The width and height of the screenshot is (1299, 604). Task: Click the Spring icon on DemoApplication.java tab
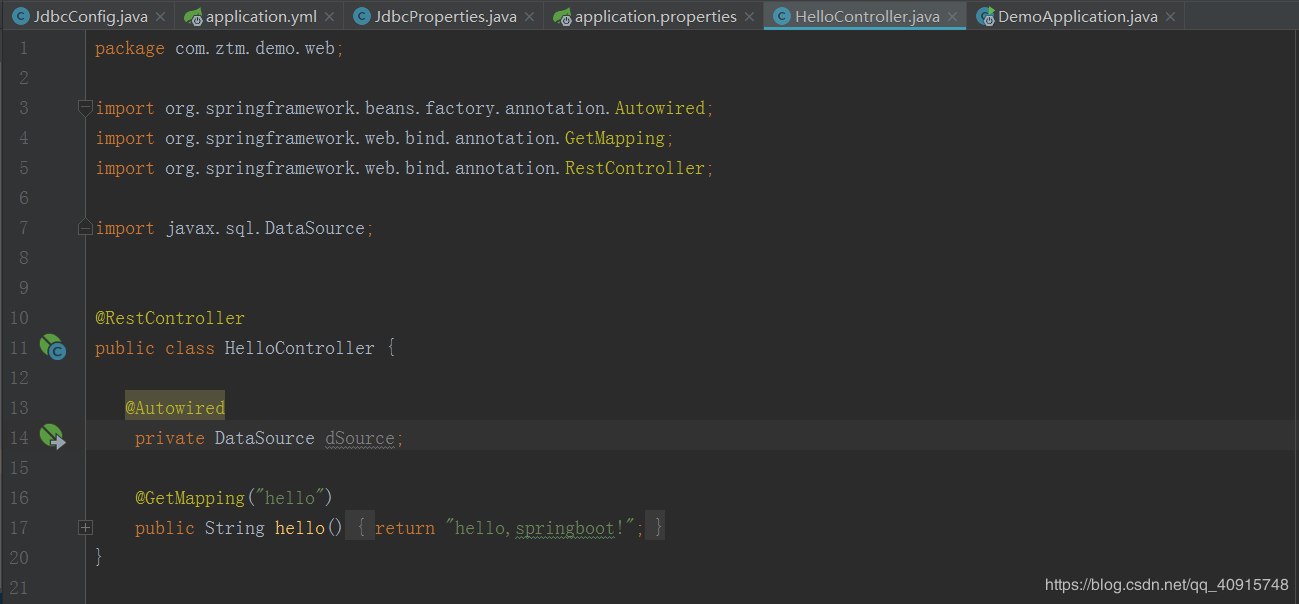pos(986,17)
